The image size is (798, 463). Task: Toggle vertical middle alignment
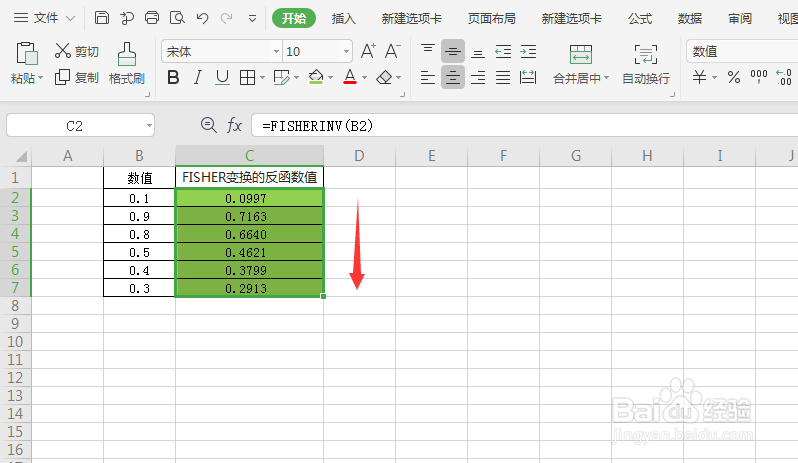[452, 51]
